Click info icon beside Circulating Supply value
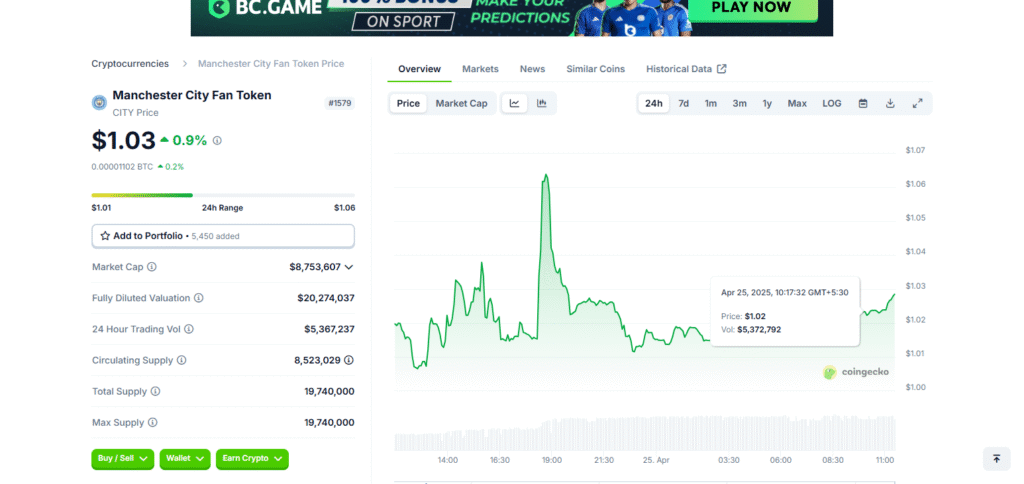Screen dimensions: 1024x484 [x=348, y=360]
